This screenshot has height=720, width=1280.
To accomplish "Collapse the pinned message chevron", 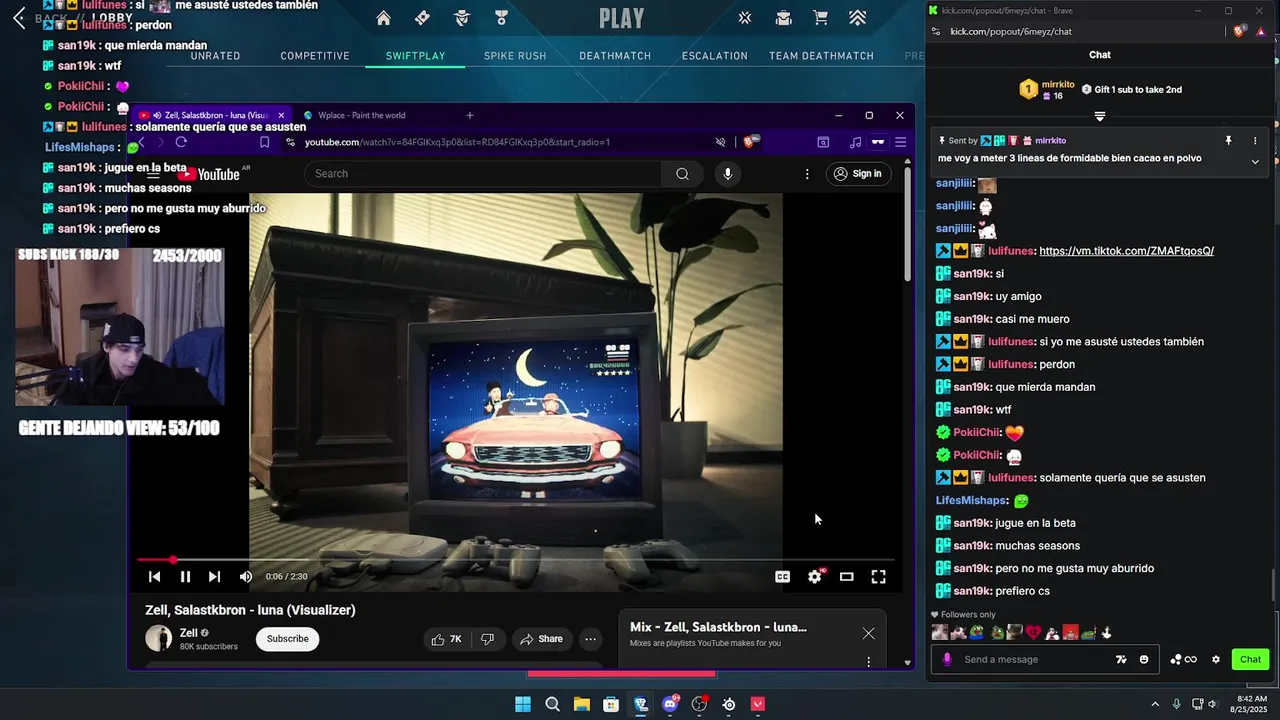I will pyautogui.click(x=1255, y=161).
